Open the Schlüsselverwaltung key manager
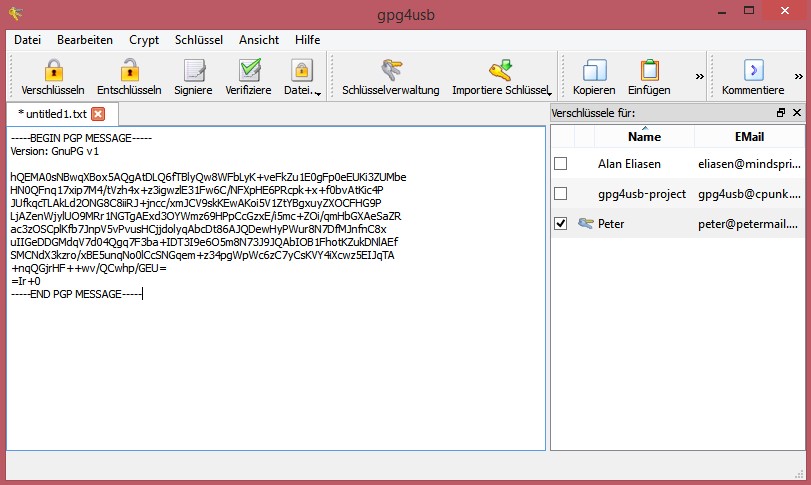The width and height of the screenshot is (811, 485). [x=390, y=71]
